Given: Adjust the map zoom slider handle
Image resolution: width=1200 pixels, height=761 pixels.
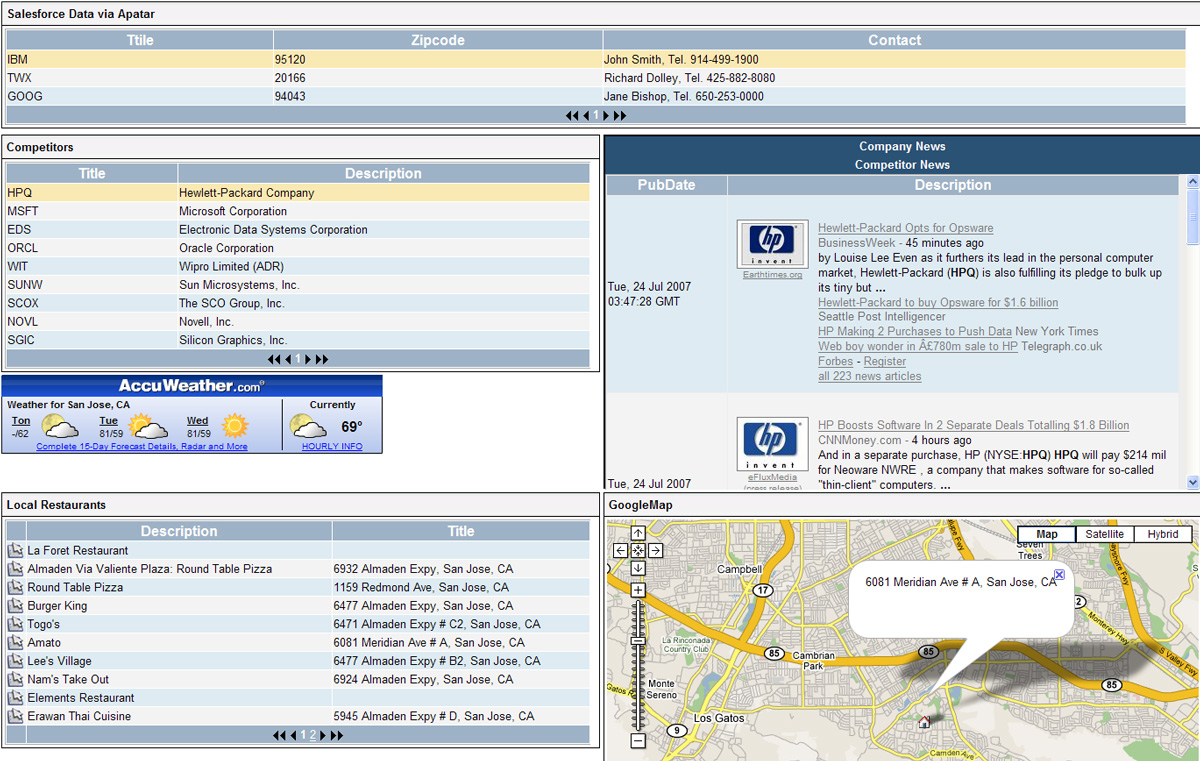Looking at the screenshot, I should 638,640.
